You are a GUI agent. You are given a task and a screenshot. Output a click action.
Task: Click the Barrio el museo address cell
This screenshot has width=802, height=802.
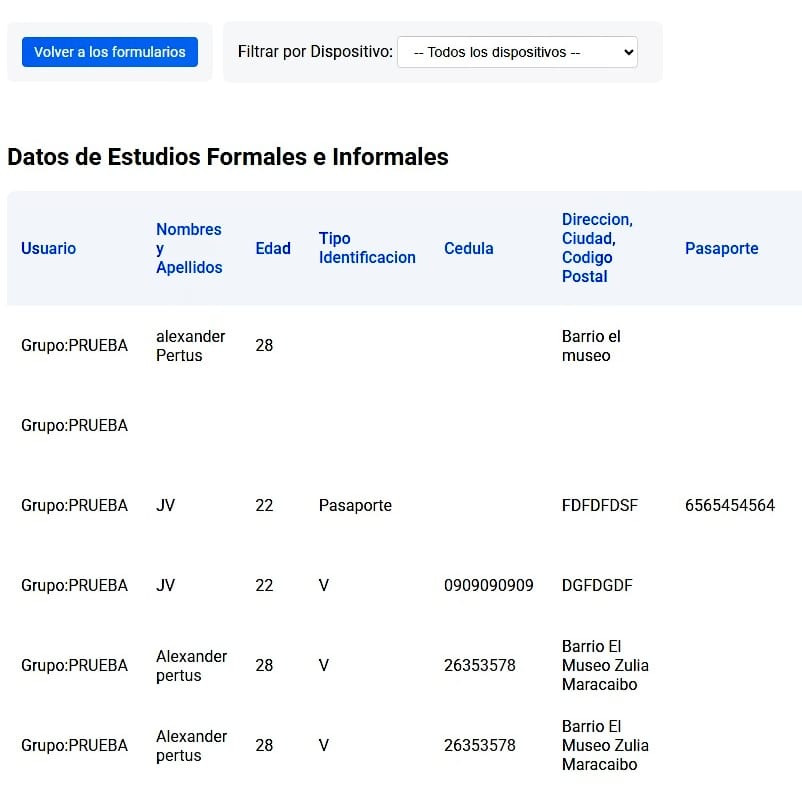[x=591, y=346]
